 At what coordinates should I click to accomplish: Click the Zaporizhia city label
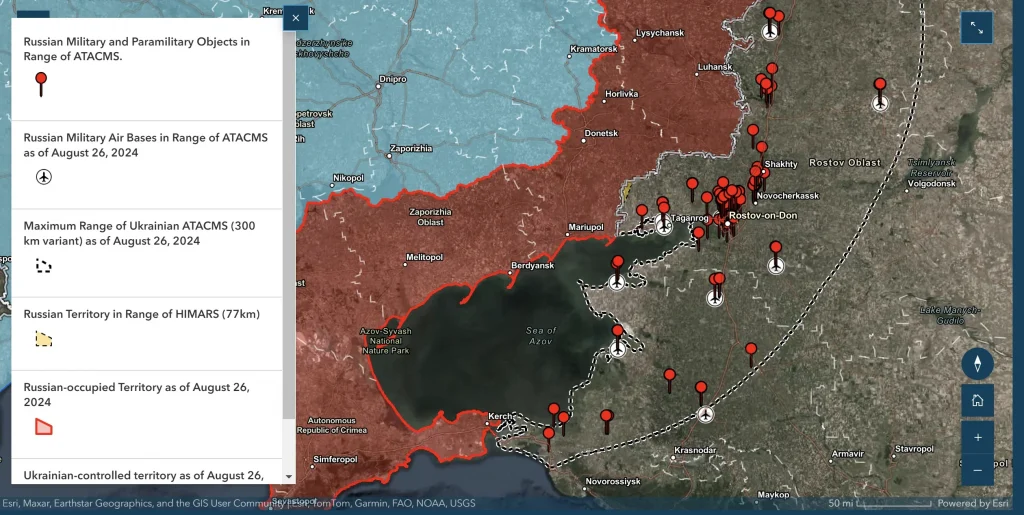point(411,148)
